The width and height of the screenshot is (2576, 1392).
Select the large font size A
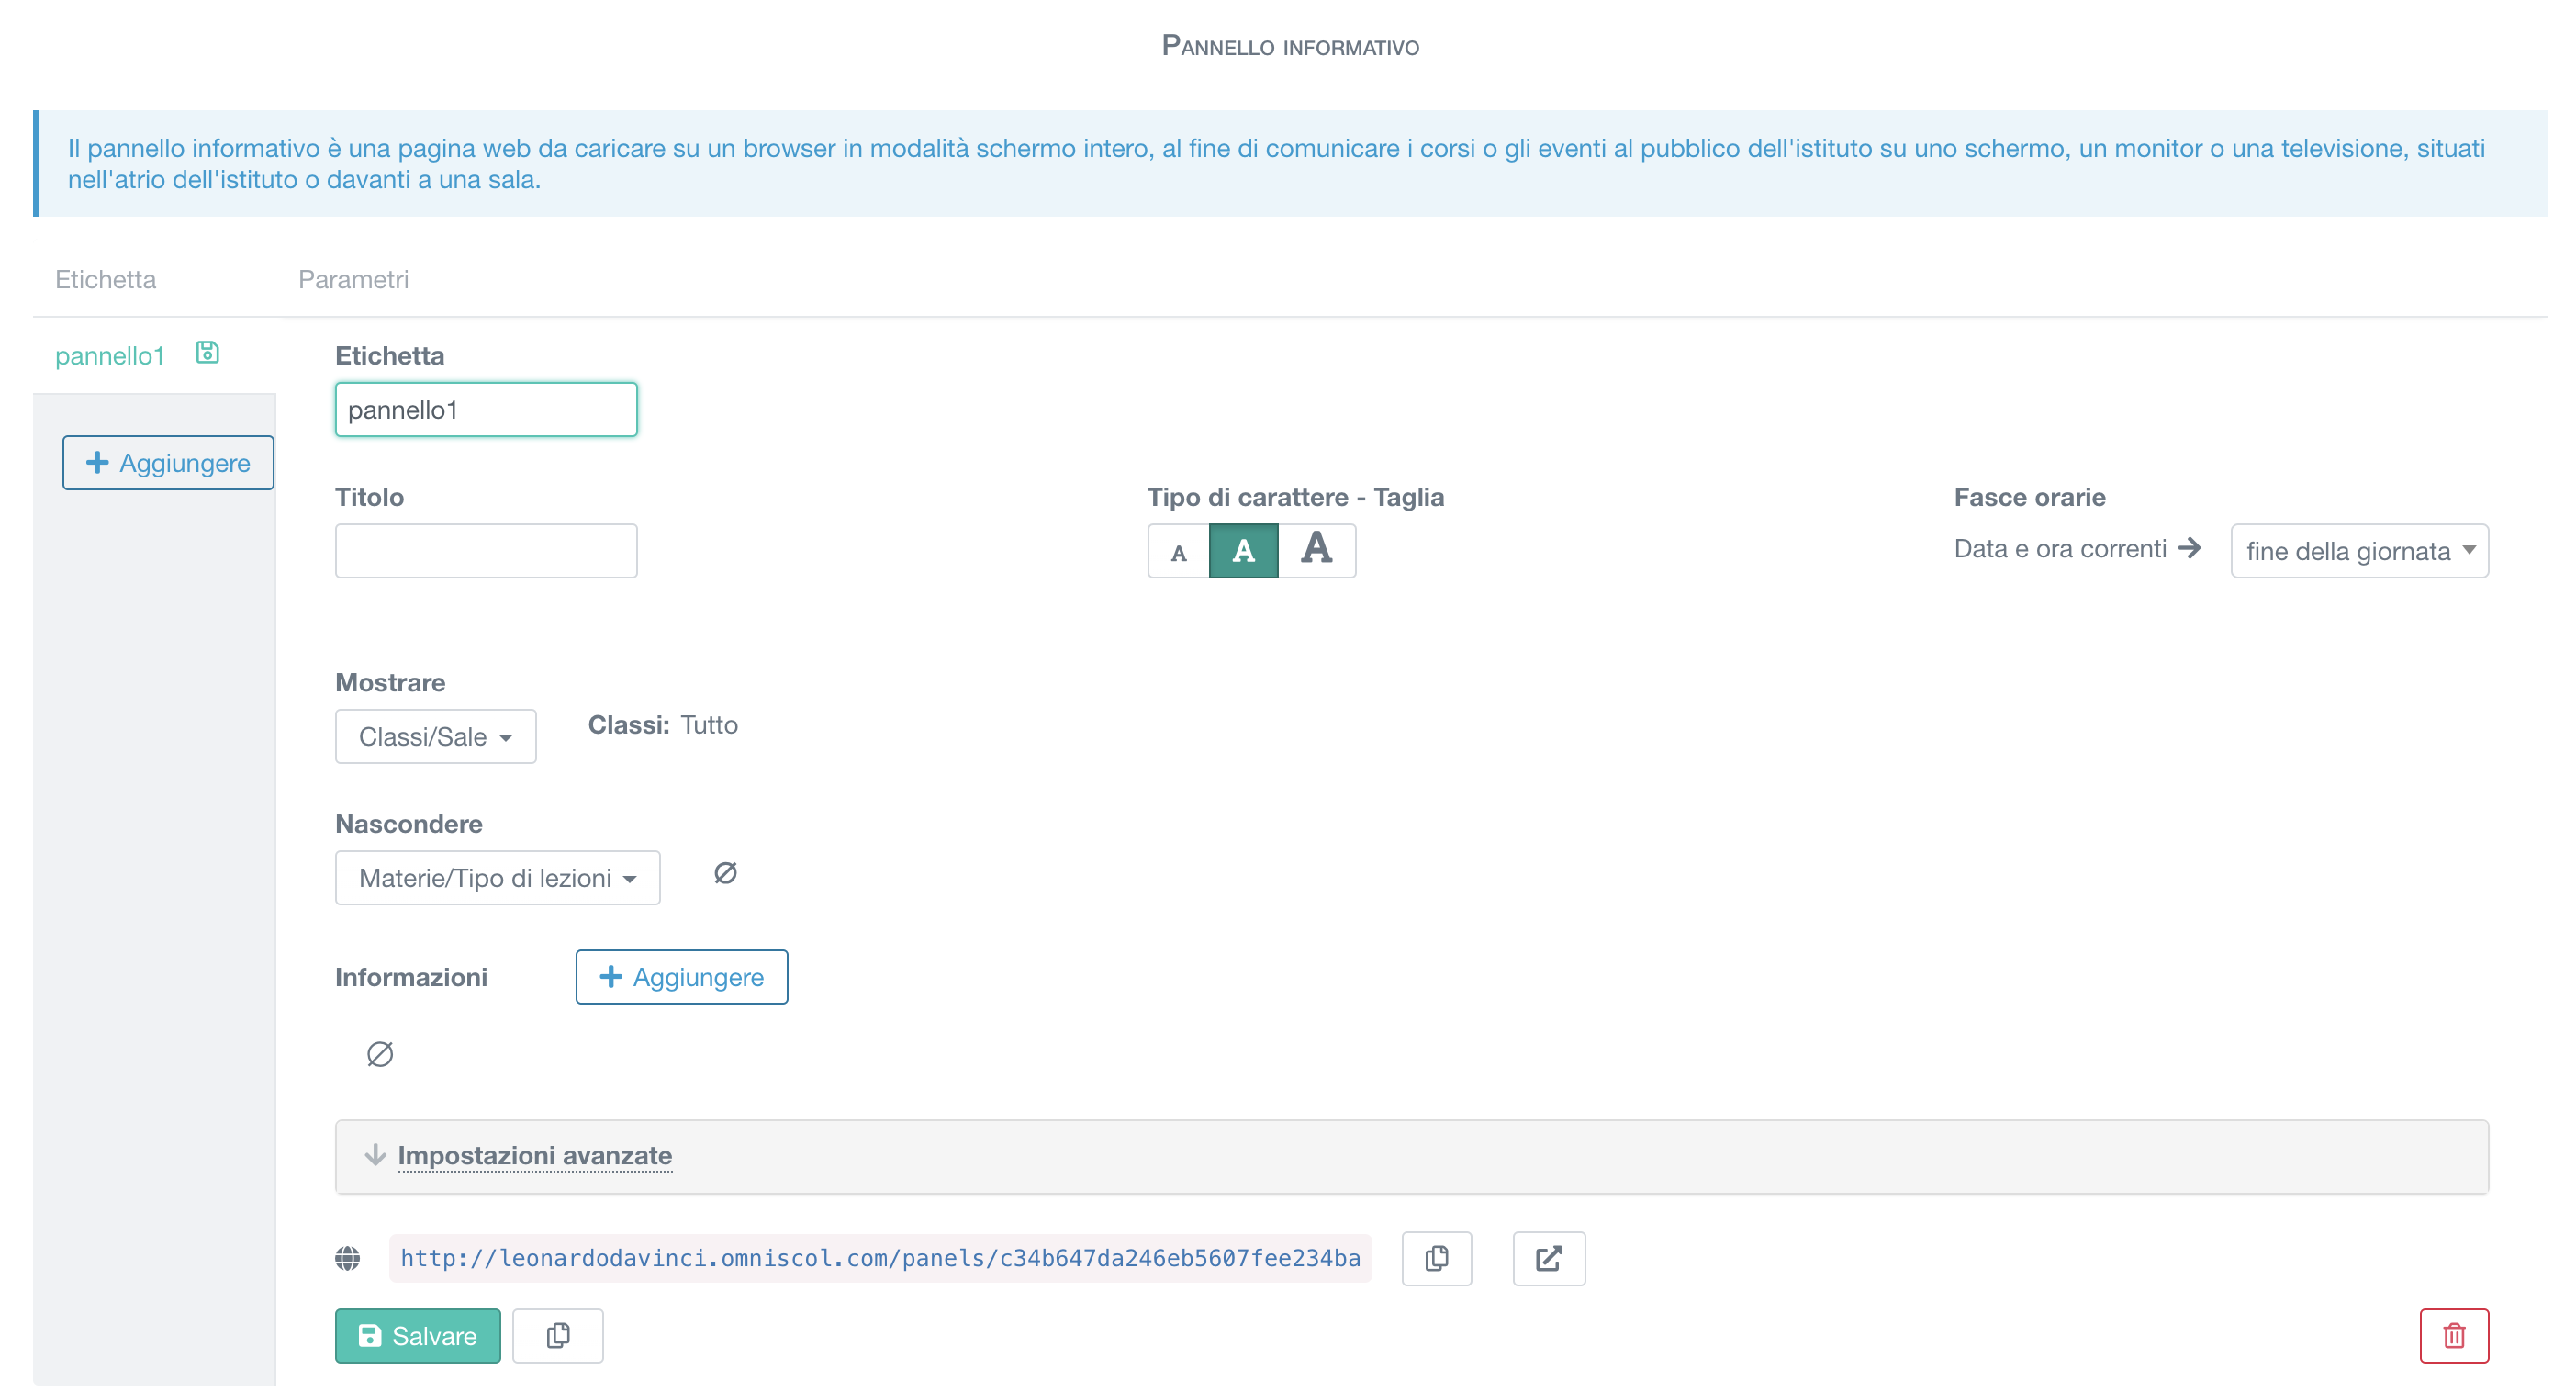(x=1317, y=550)
